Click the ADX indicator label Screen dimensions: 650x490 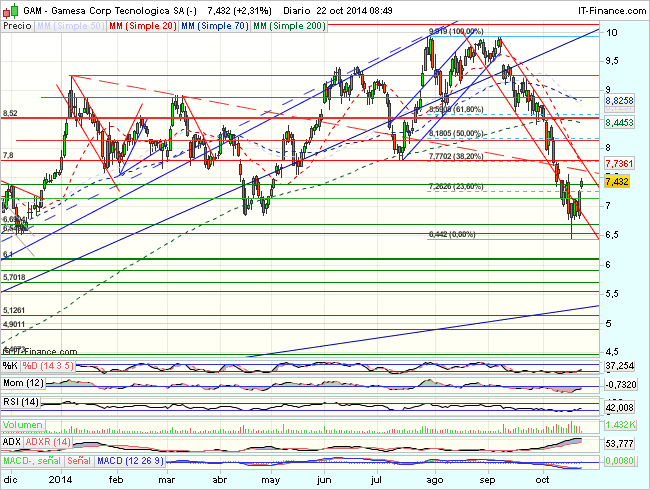[x=12, y=442]
